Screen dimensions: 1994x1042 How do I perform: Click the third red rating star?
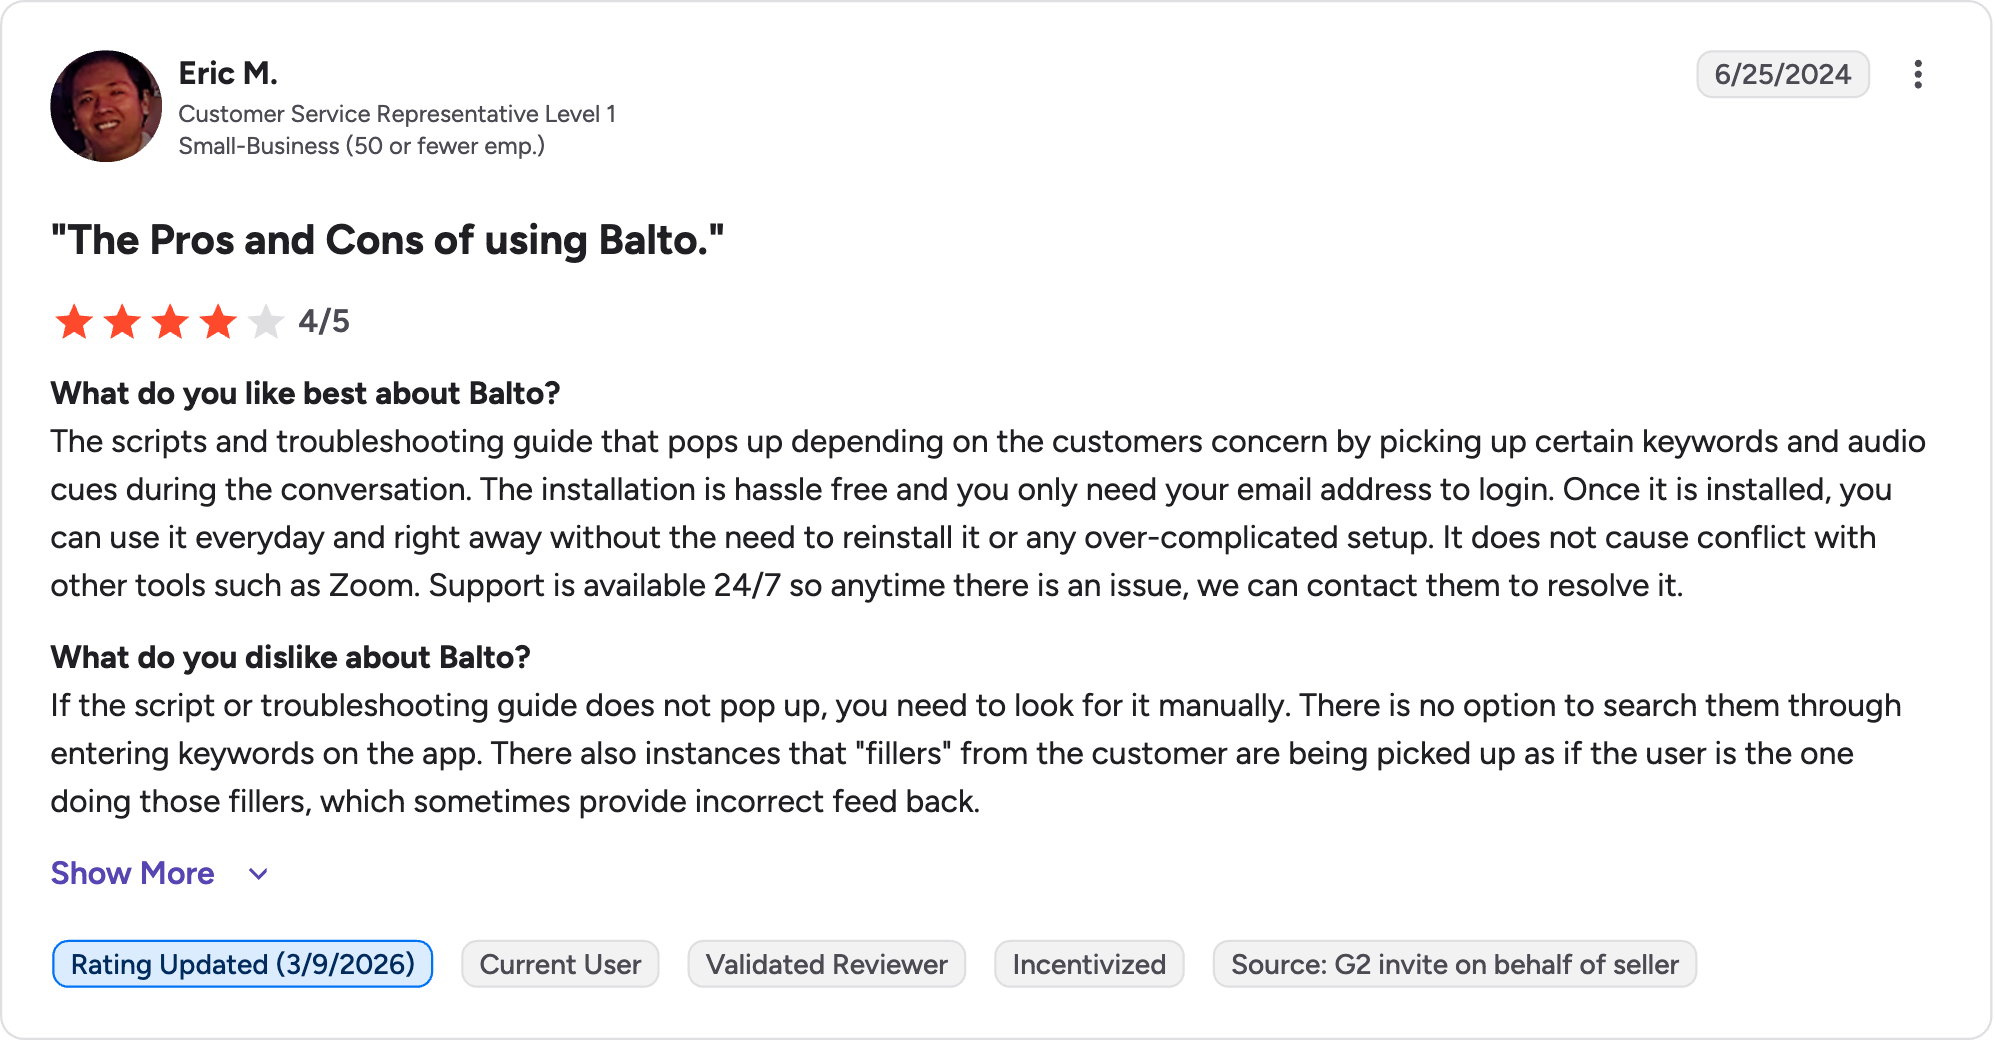click(170, 322)
